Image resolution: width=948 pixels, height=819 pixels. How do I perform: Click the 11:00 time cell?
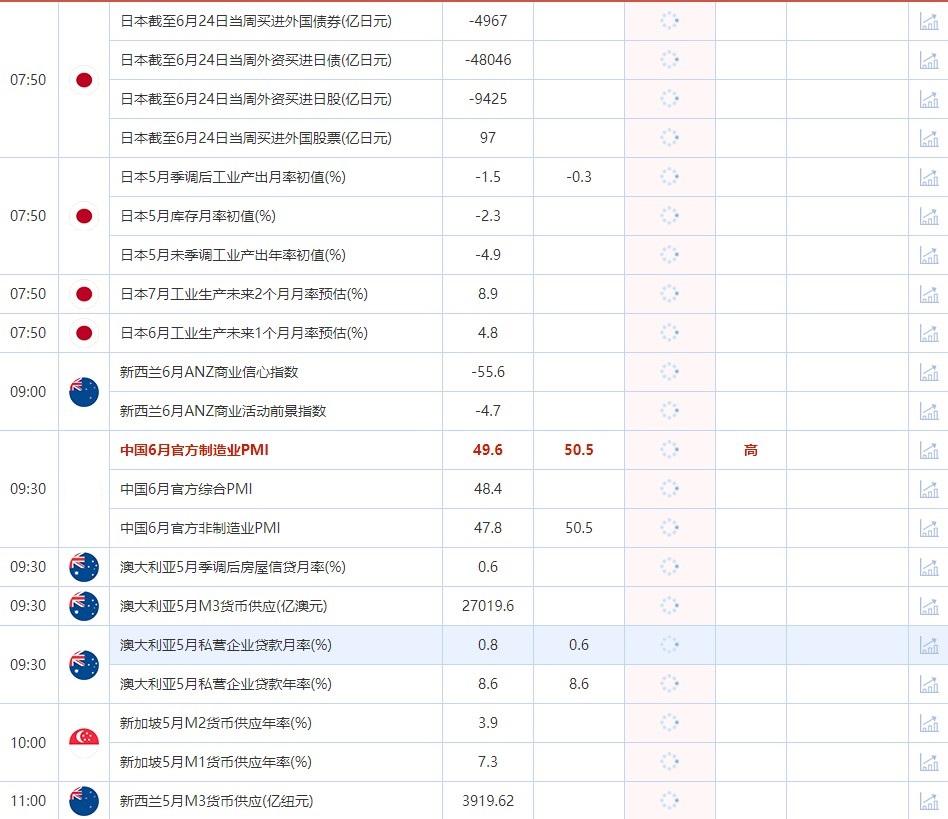tap(30, 800)
